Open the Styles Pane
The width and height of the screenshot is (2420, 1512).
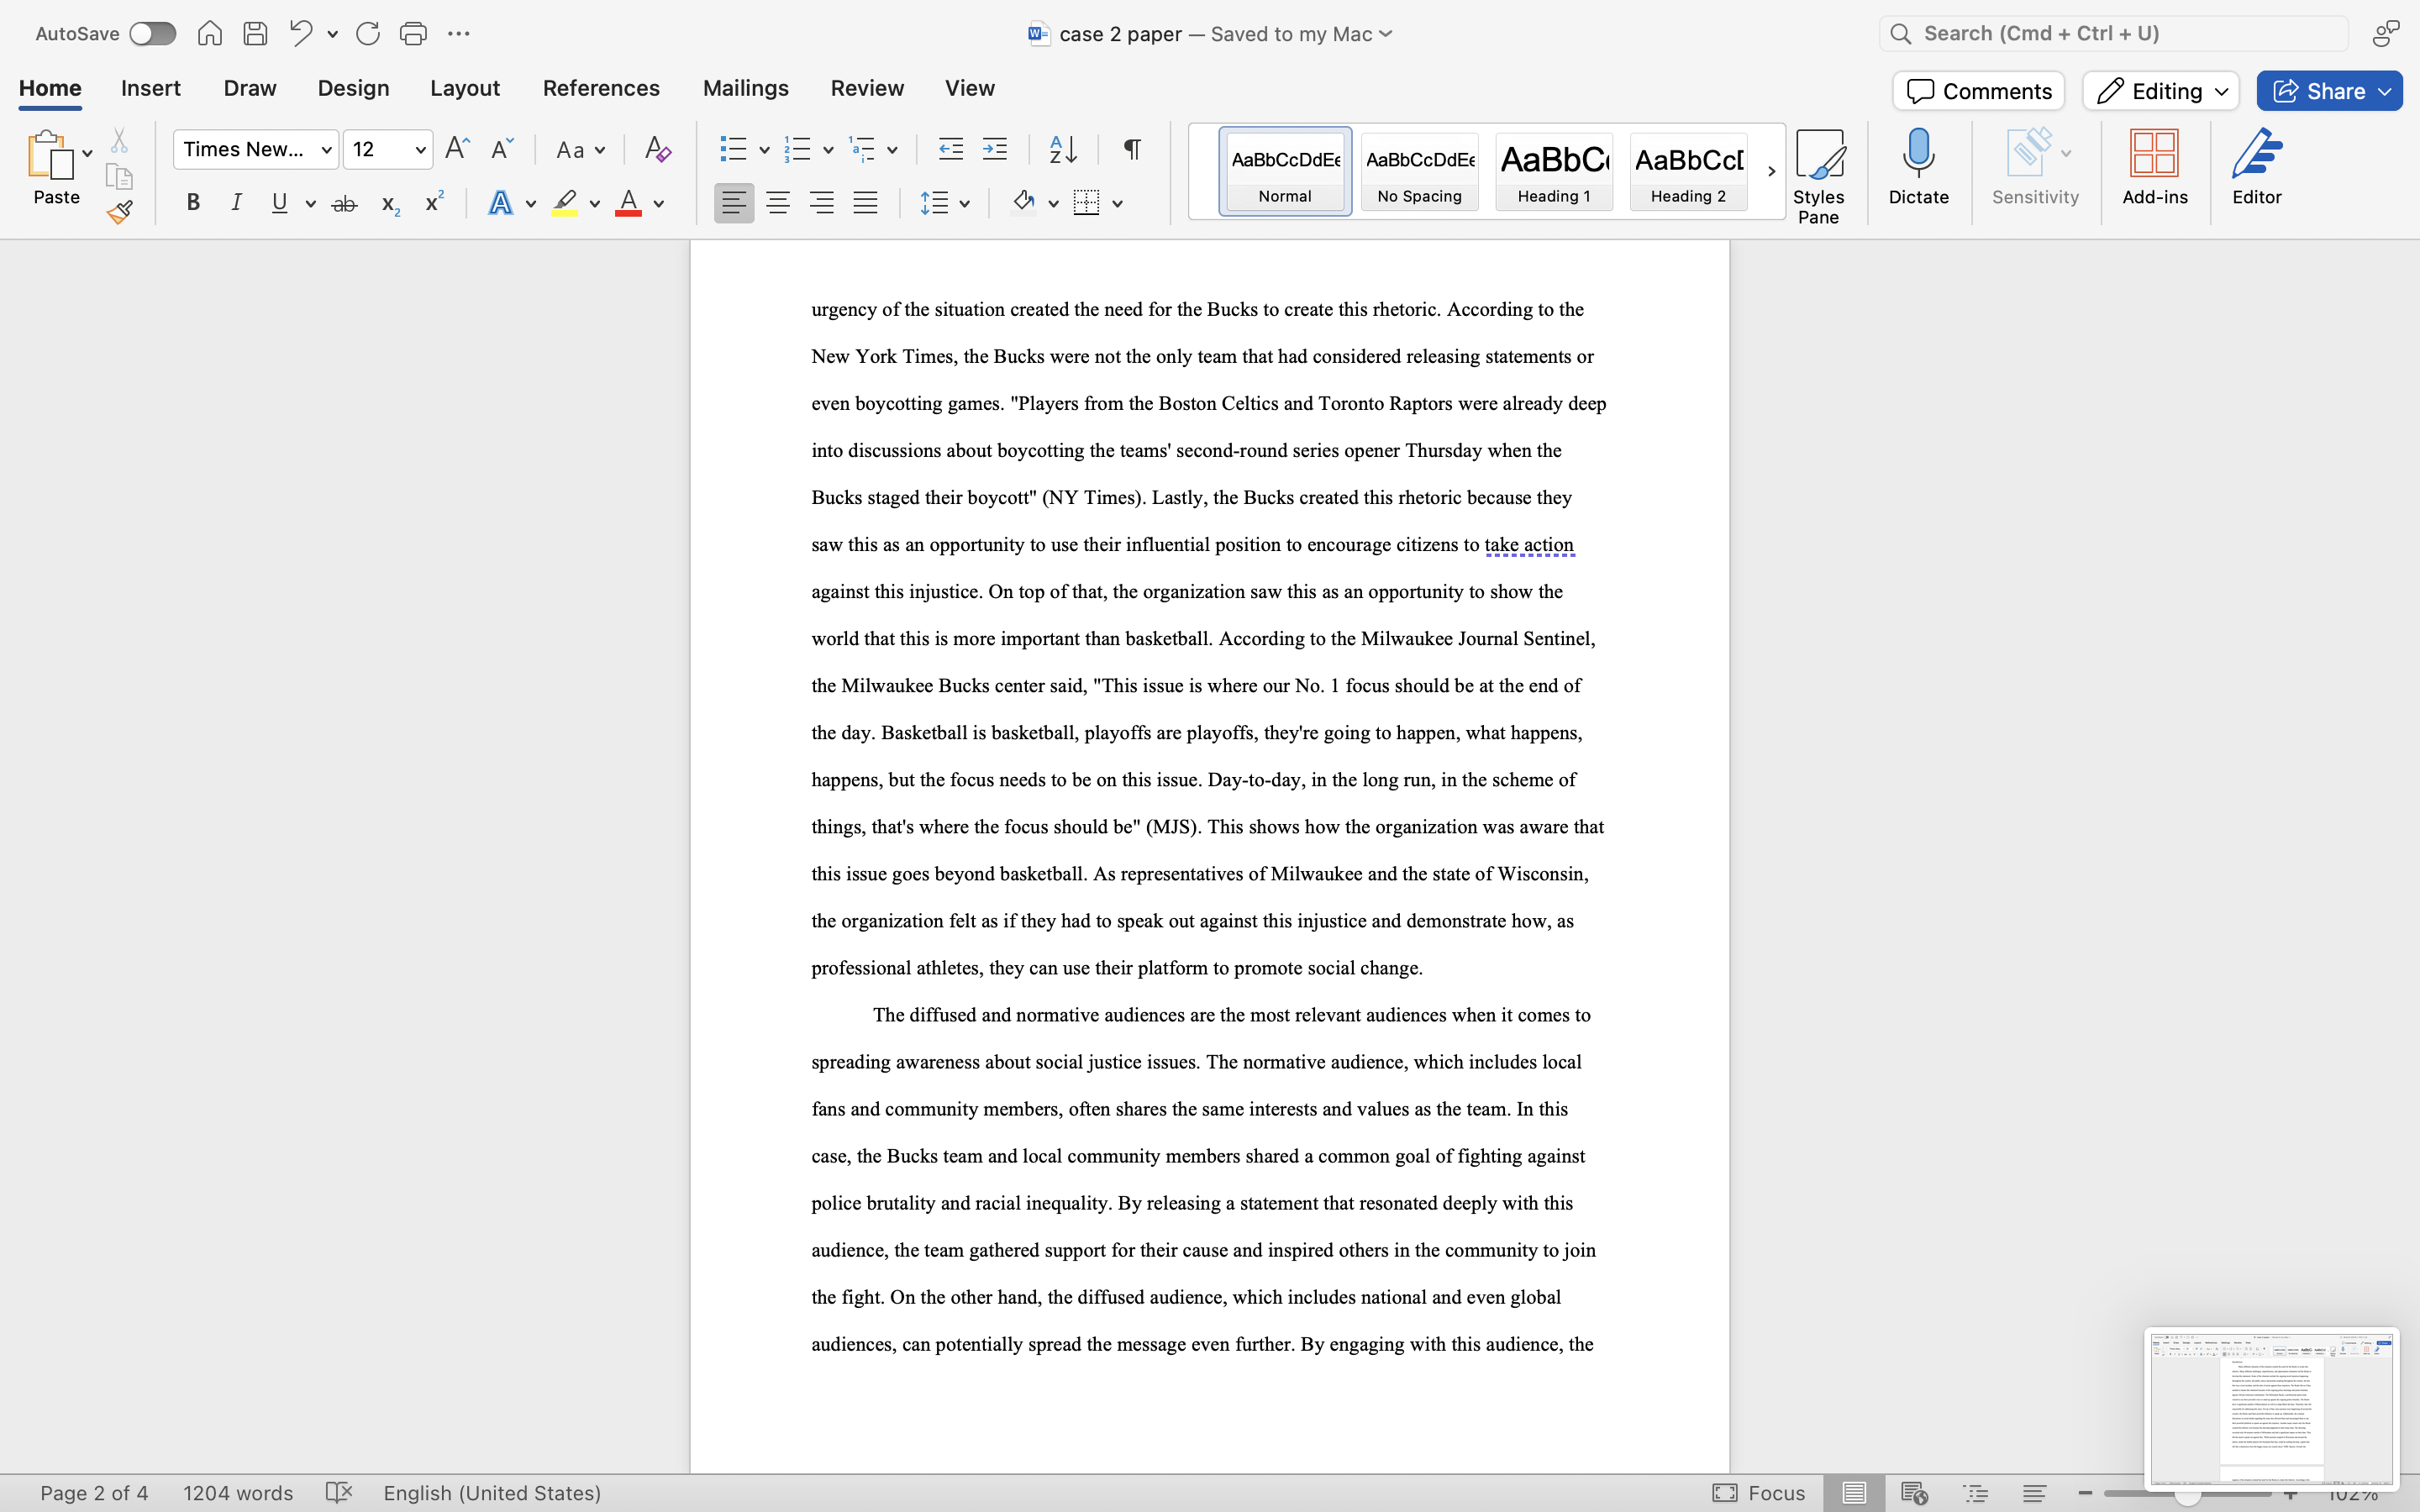(x=1819, y=173)
